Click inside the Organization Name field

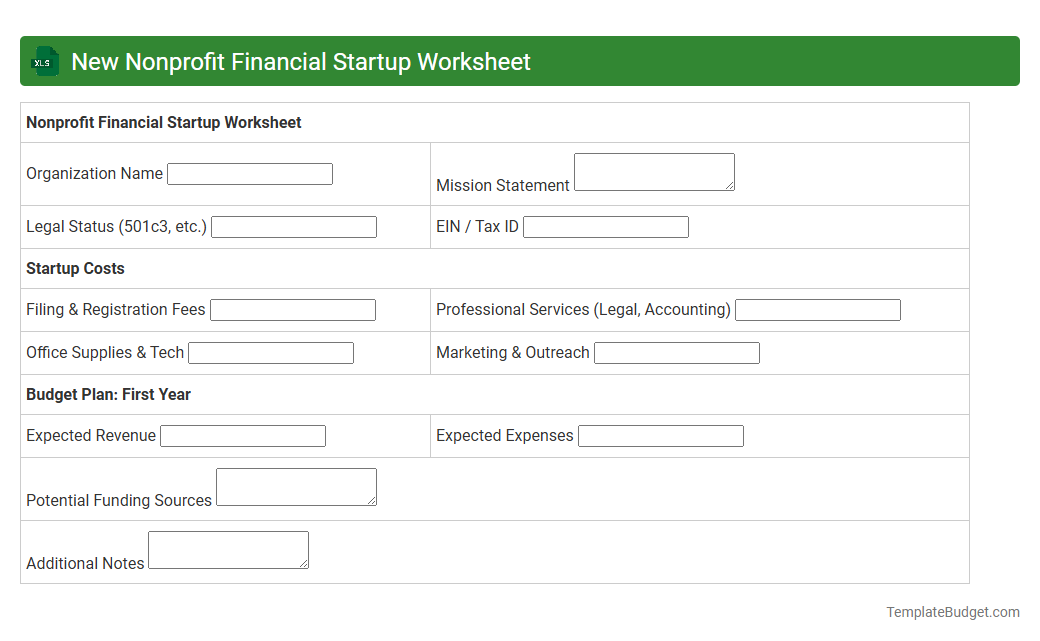point(249,173)
